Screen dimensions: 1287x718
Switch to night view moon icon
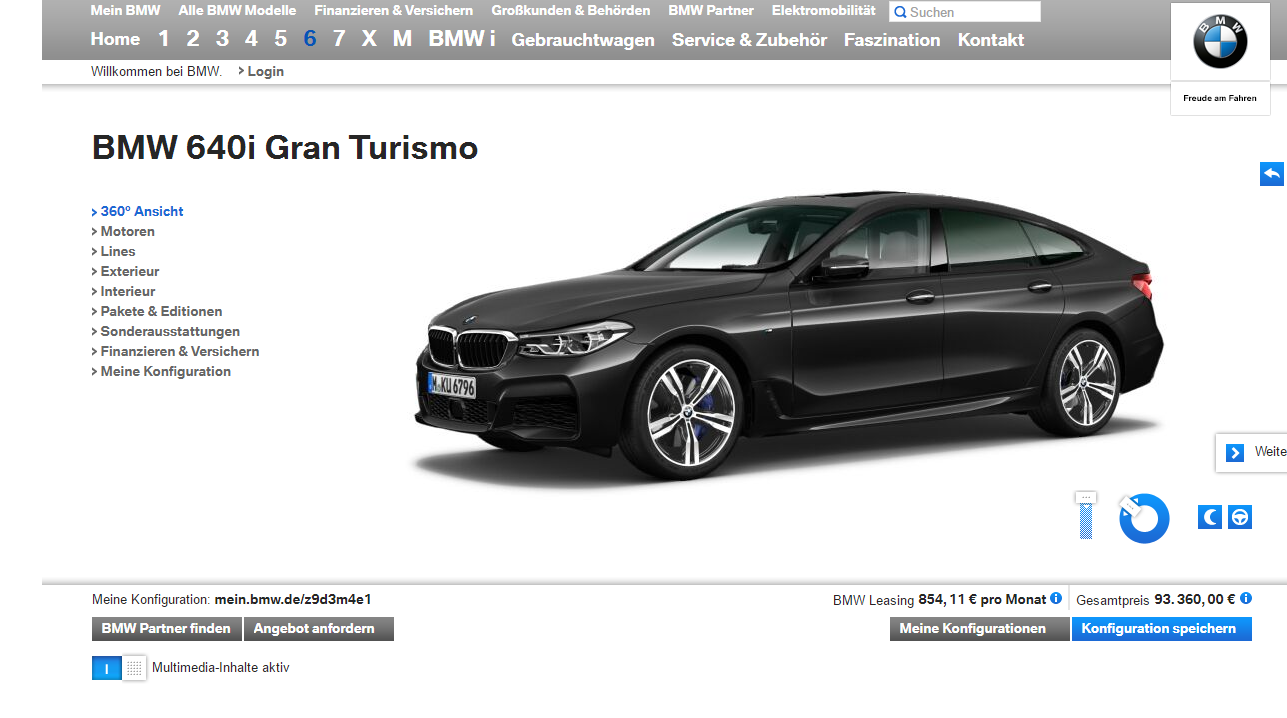(x=1210, y=517)
